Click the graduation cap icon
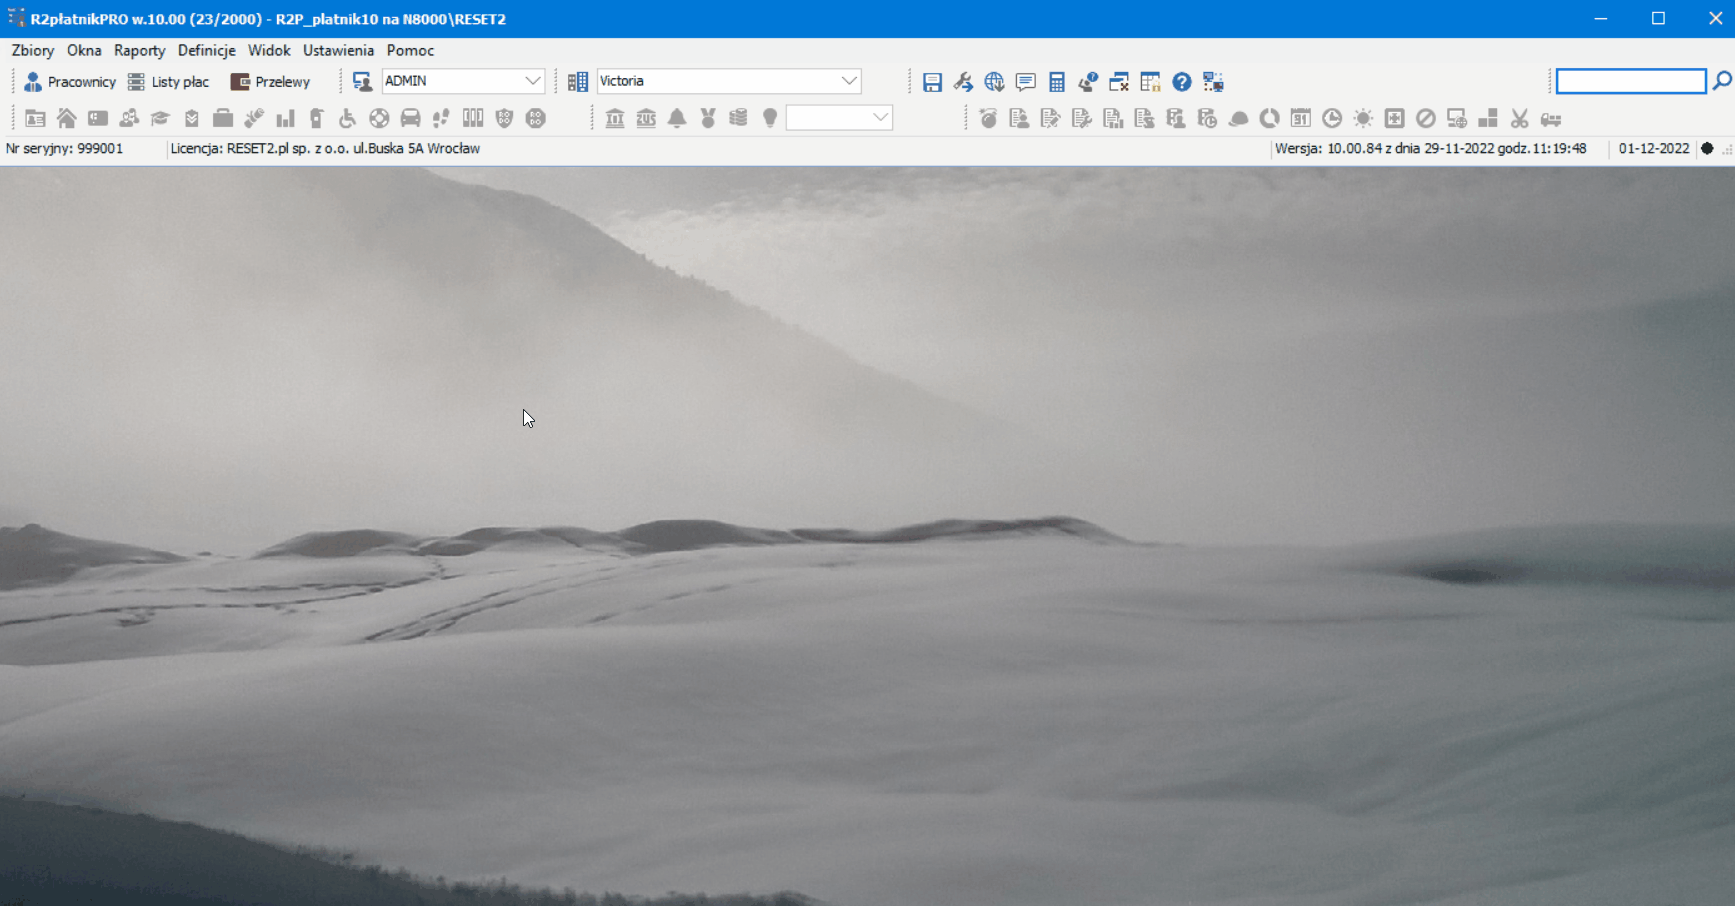 coord(160,119)
